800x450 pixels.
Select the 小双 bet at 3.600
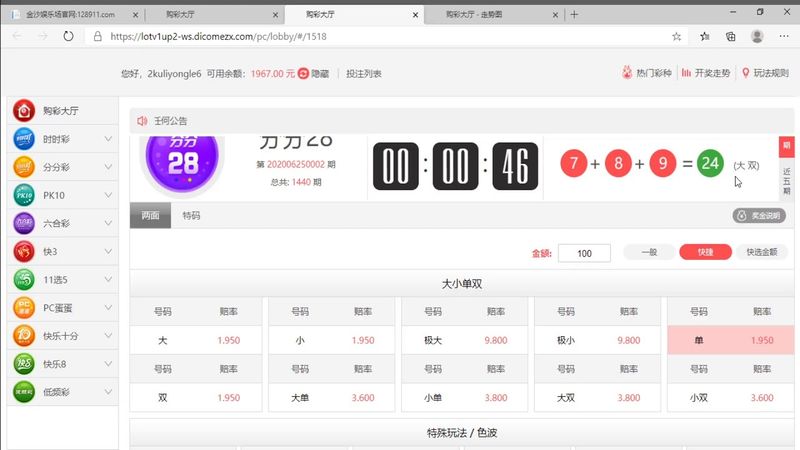coord(731,397)
